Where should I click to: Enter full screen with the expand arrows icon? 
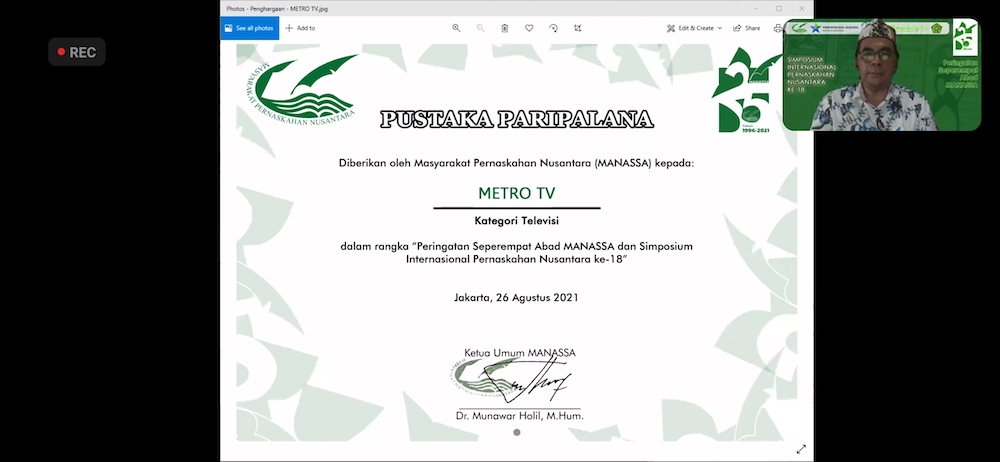[801, 449]
